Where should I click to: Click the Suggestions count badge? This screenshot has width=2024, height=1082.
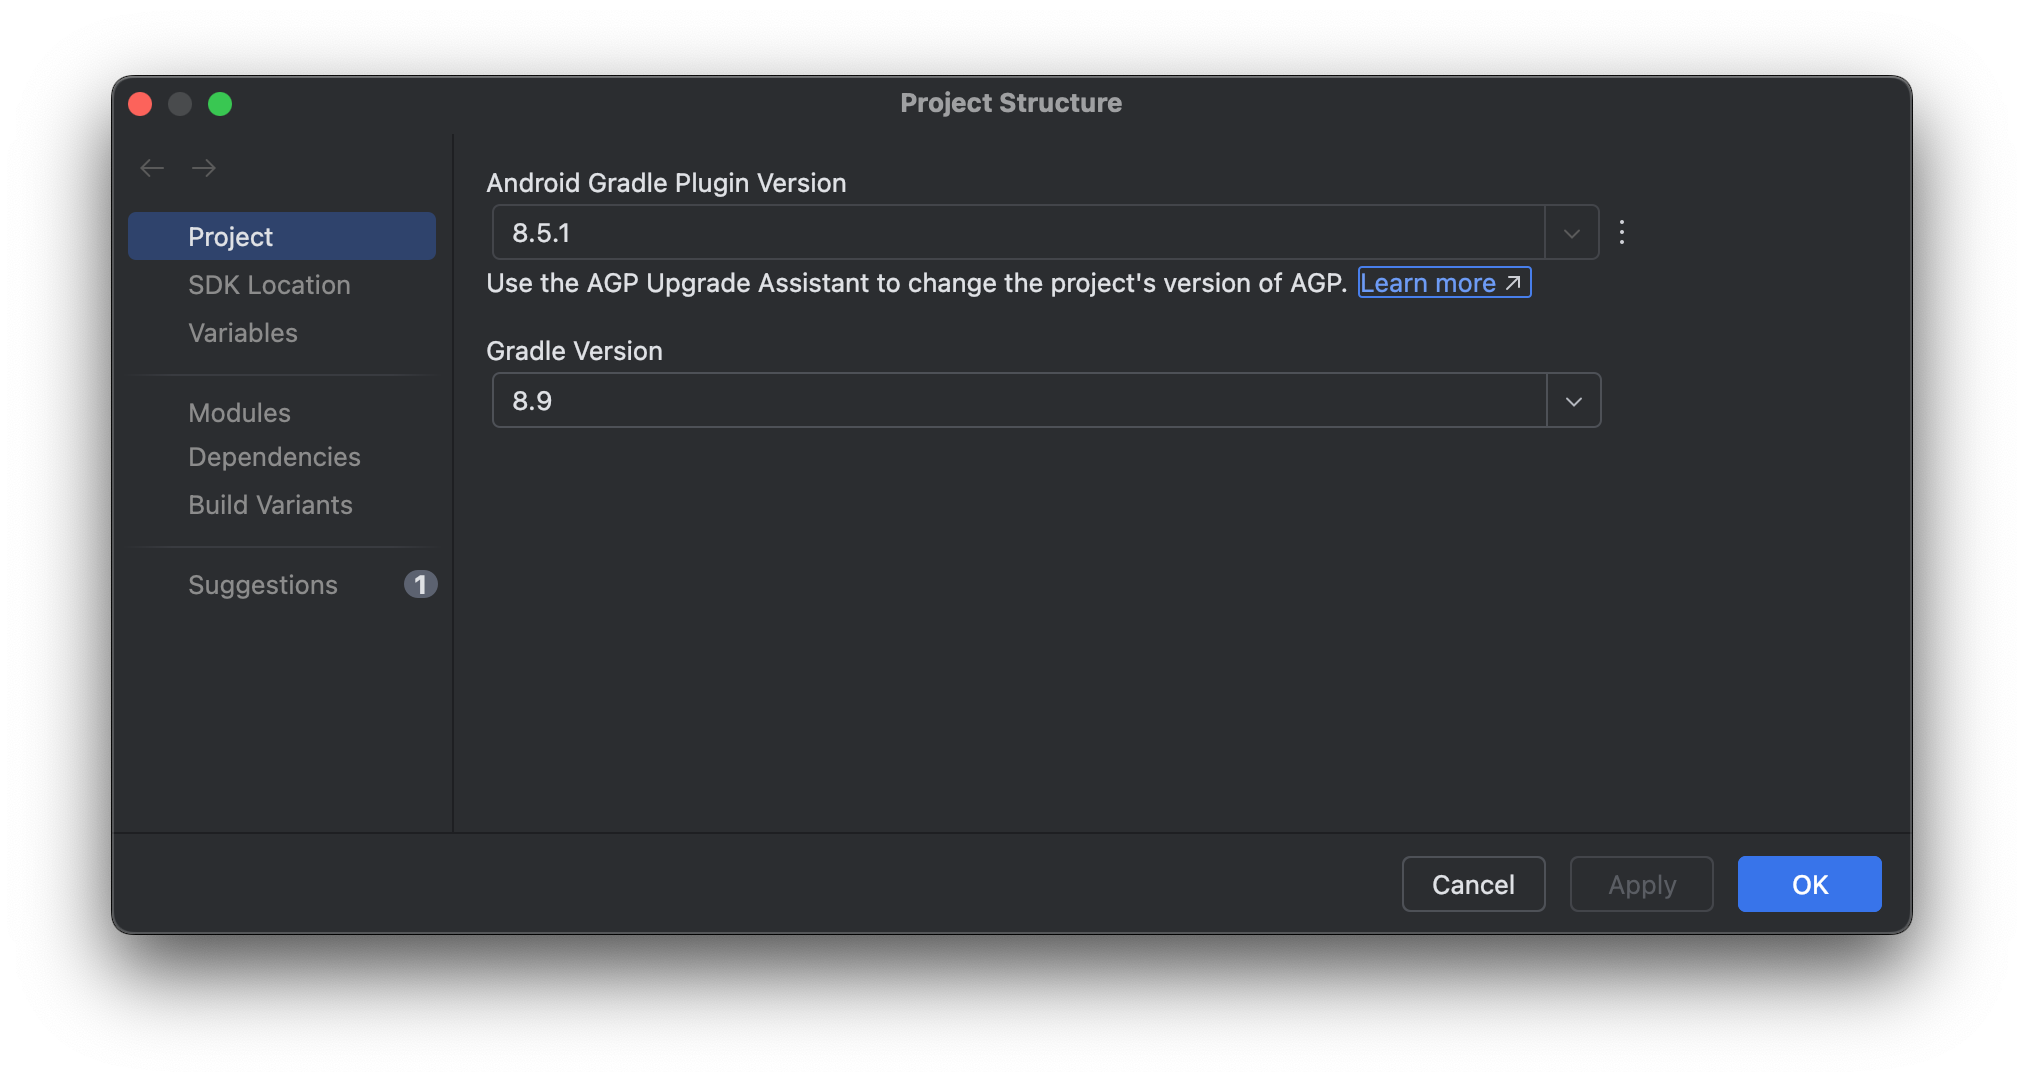point(420,584)
